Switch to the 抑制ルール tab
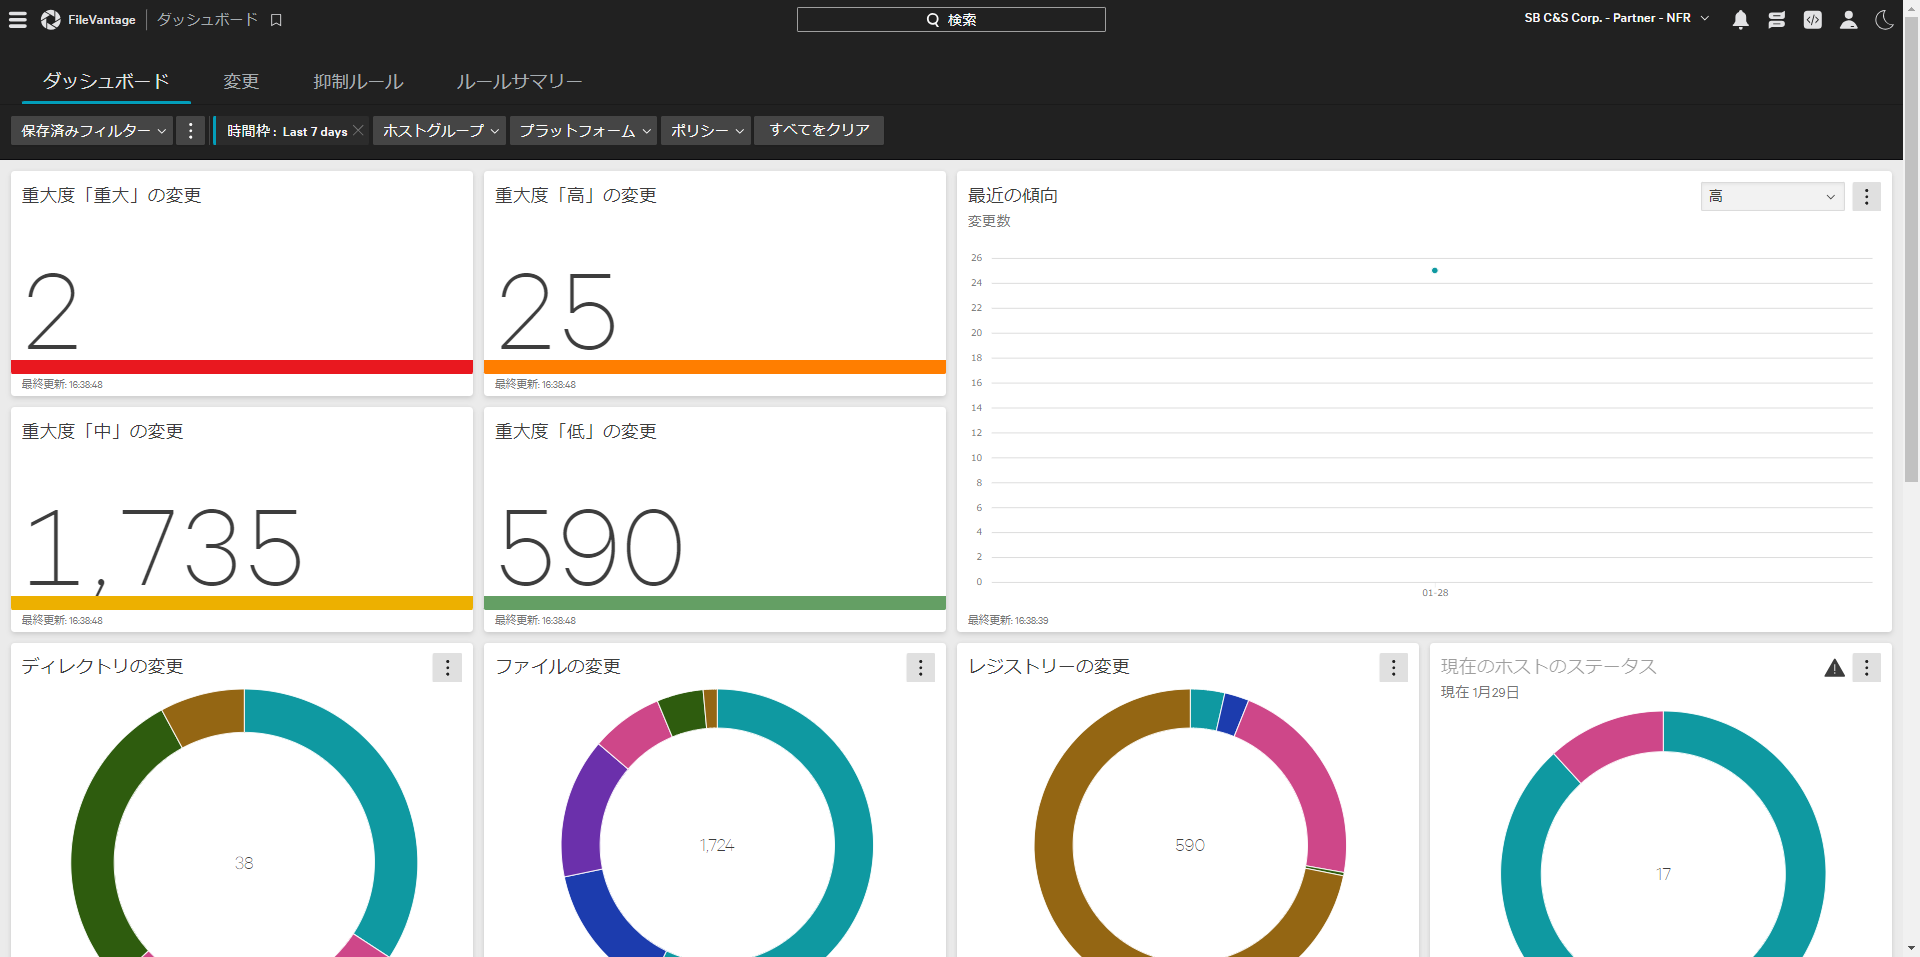The width and height of the screenshot is (1920, 957). (x=358, y=82)
